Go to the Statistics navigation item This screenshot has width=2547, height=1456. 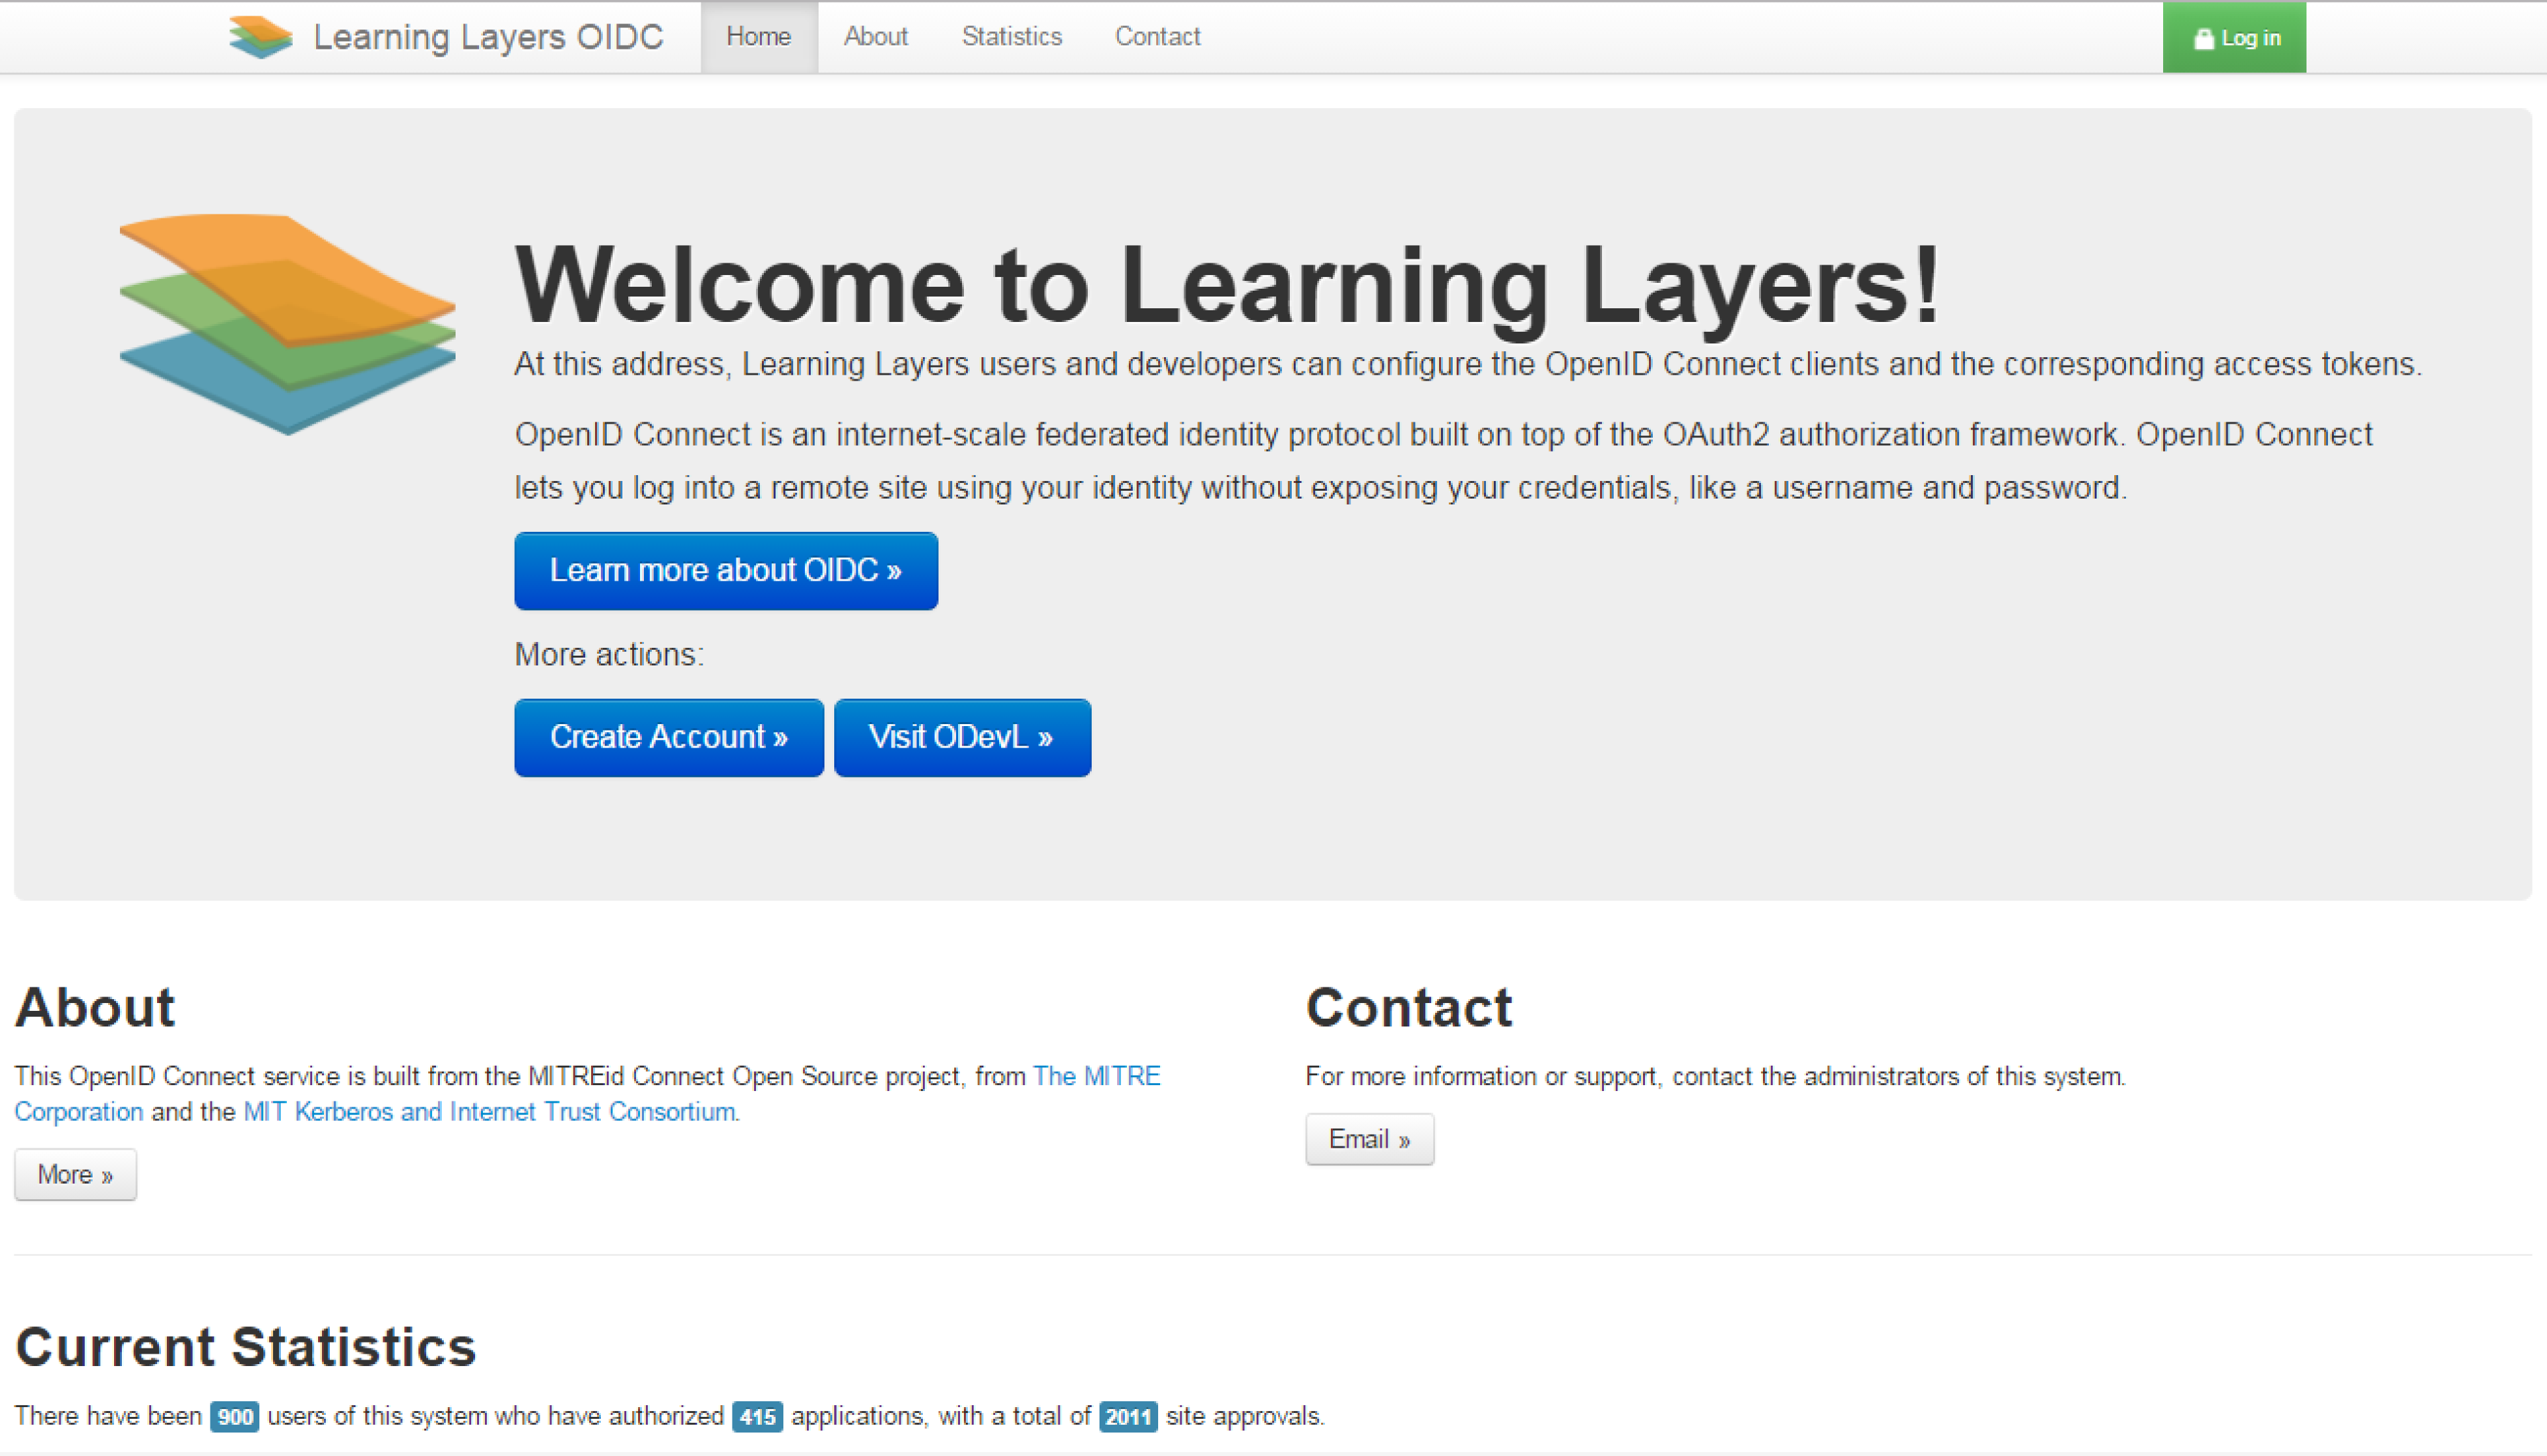click(1011, 37)
